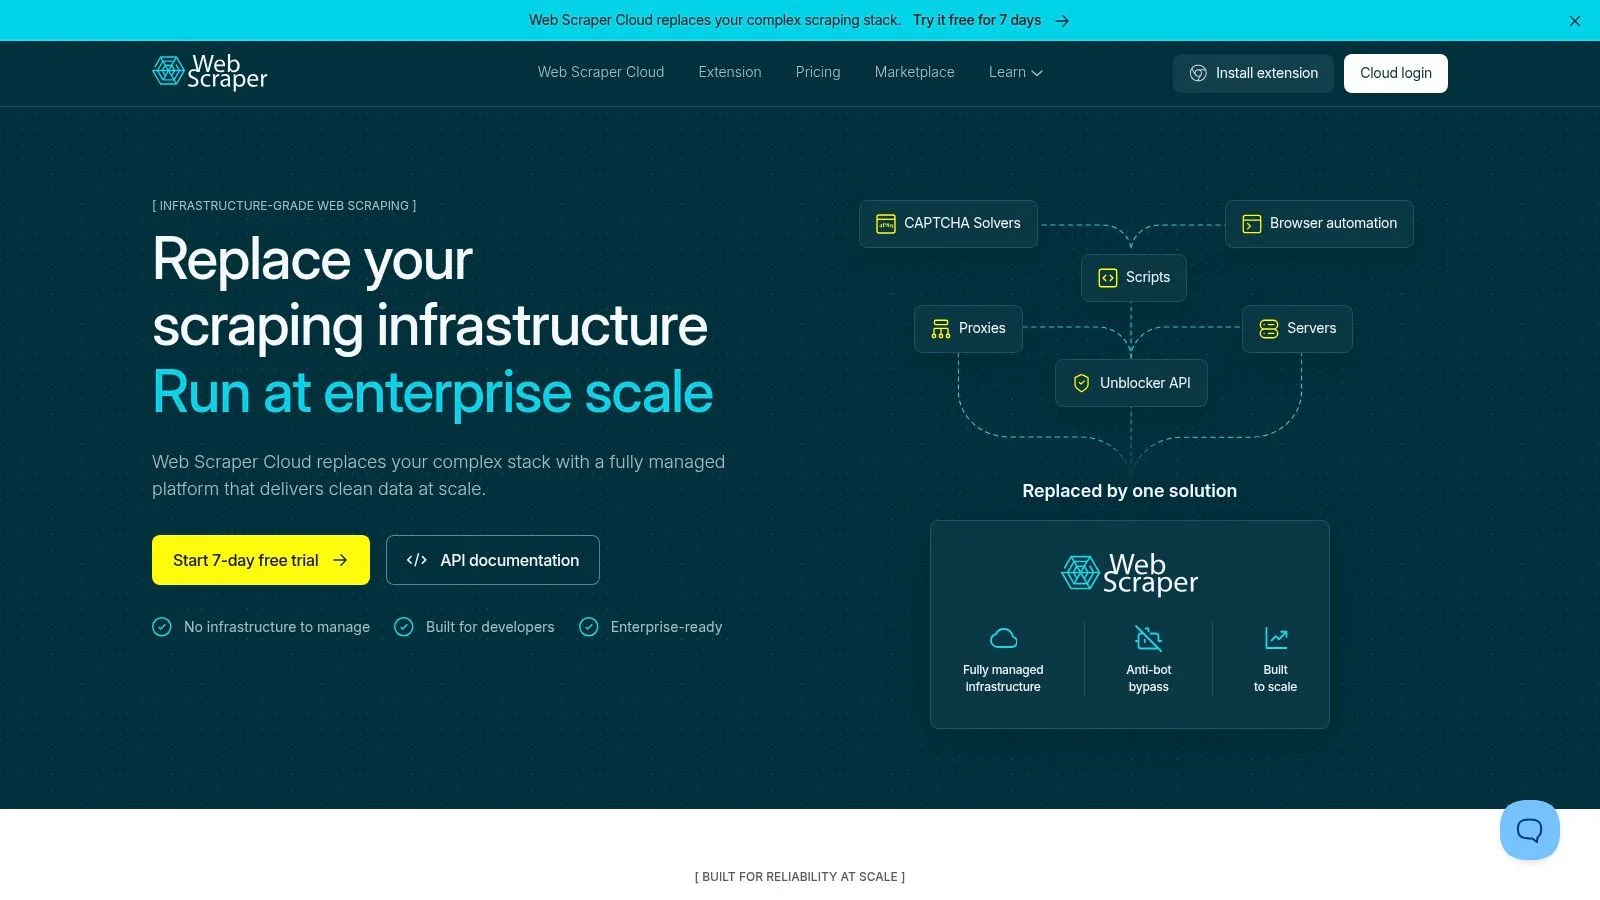Go to the Extension page
The height and width of the screenshot is (900, 1600).
pos(730,72)
